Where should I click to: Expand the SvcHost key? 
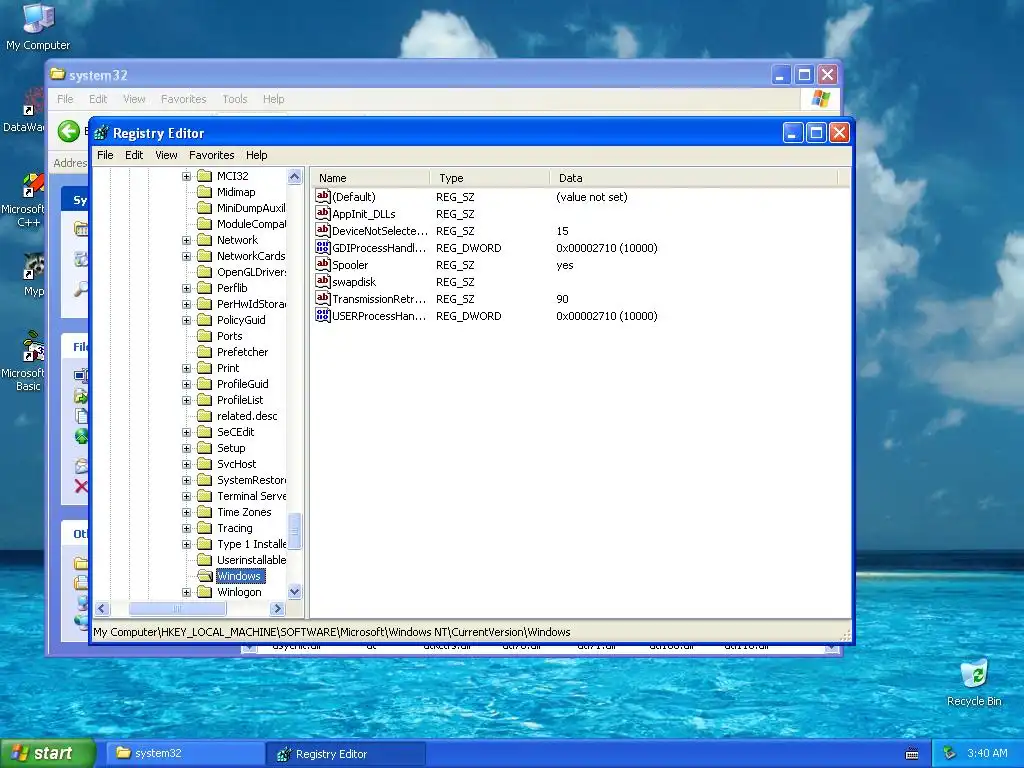click(x=187, y=464)
